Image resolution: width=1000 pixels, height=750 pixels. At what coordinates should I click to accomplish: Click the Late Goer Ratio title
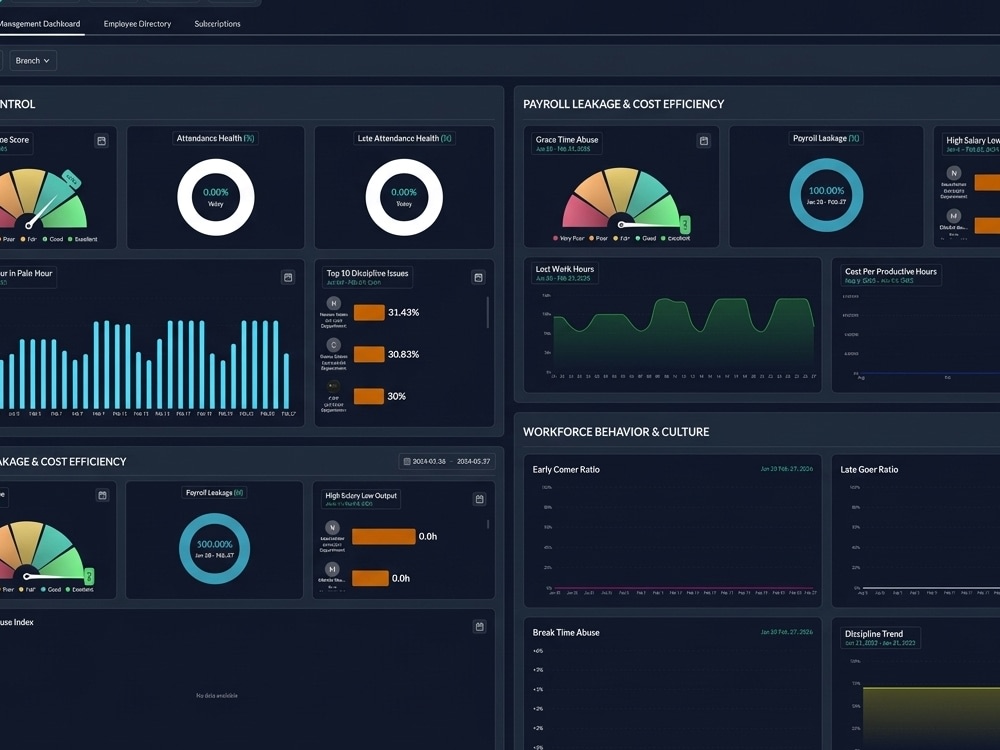[869, 469]
